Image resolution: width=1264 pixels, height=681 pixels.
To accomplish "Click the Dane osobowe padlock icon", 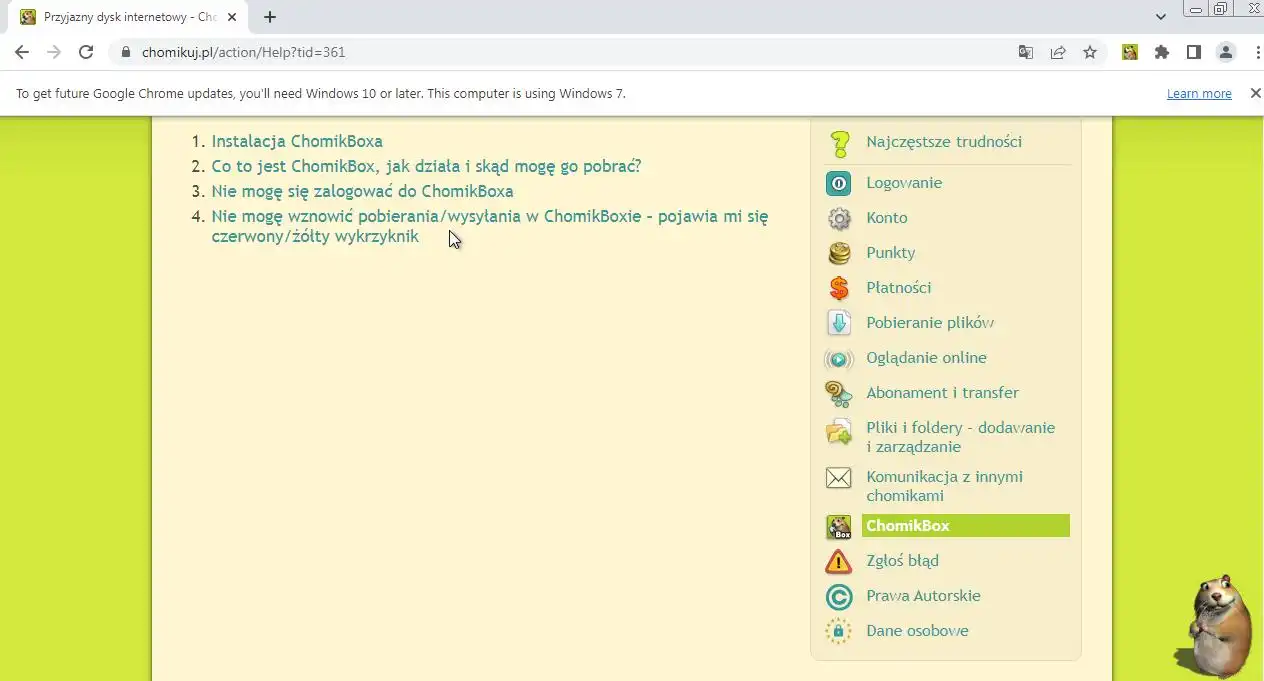I will (838, 631).
